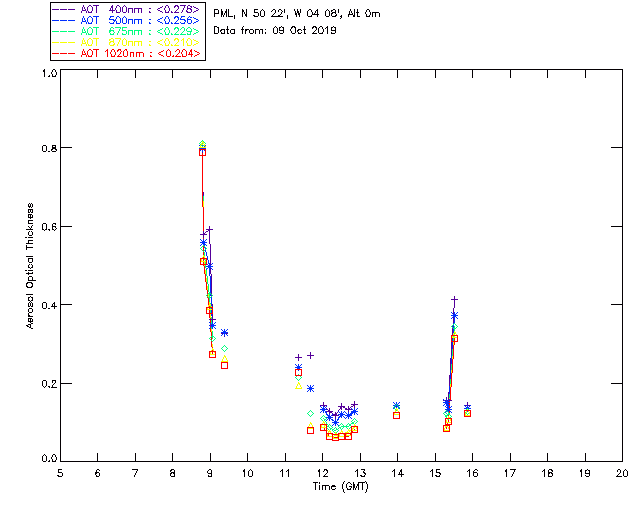This screenshot has width=640, height=512.
Task: Click the x-axis tick label 12
Action: click(x=323, y=473)
